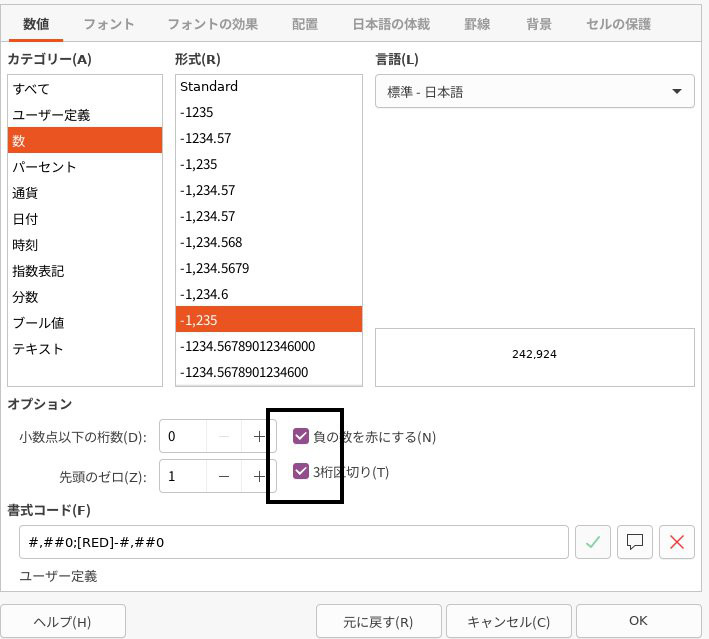This screenshot has height=639, width=709.
Task: Open the 言語 language dropdown
Action: tap(534, 92)
